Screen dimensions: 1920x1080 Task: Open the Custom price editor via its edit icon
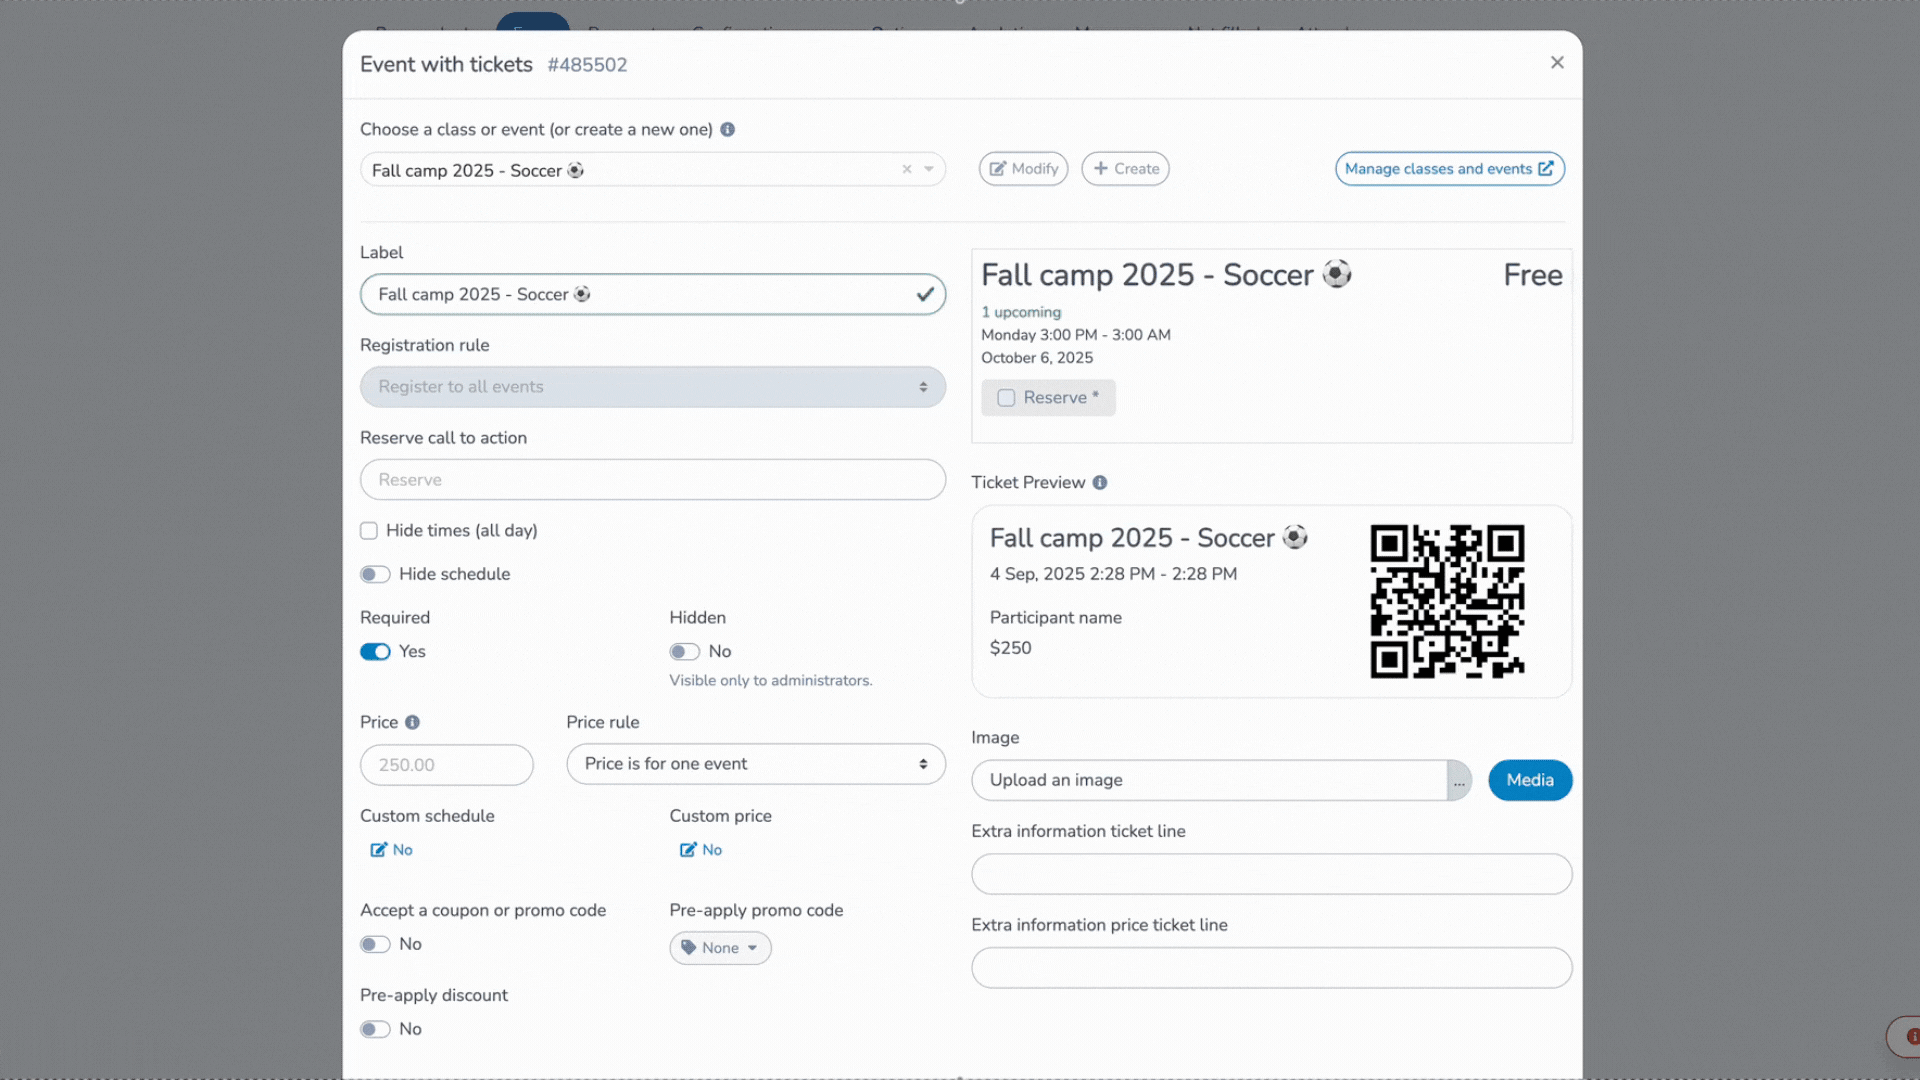[x=688, y=849]
